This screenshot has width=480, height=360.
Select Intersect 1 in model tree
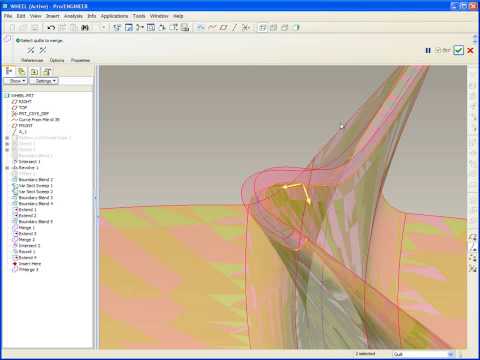[x=26, y=162]
